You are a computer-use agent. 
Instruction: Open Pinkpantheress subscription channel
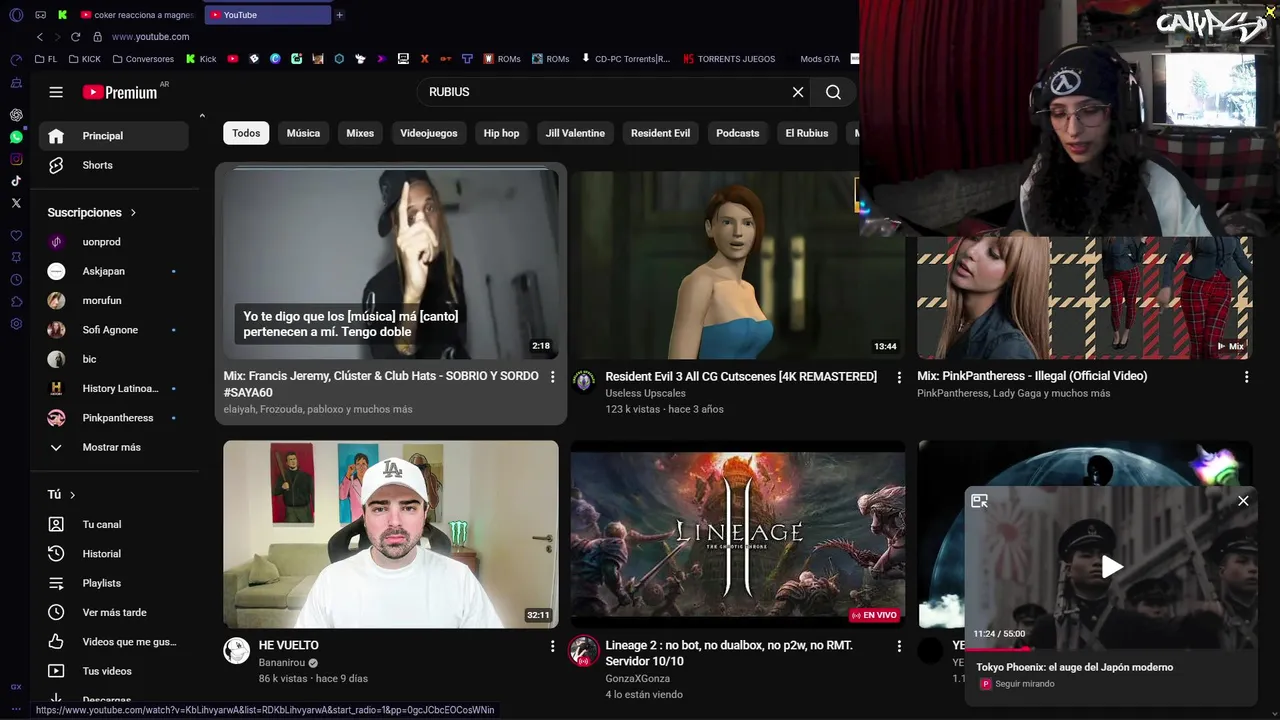point(114,418)
